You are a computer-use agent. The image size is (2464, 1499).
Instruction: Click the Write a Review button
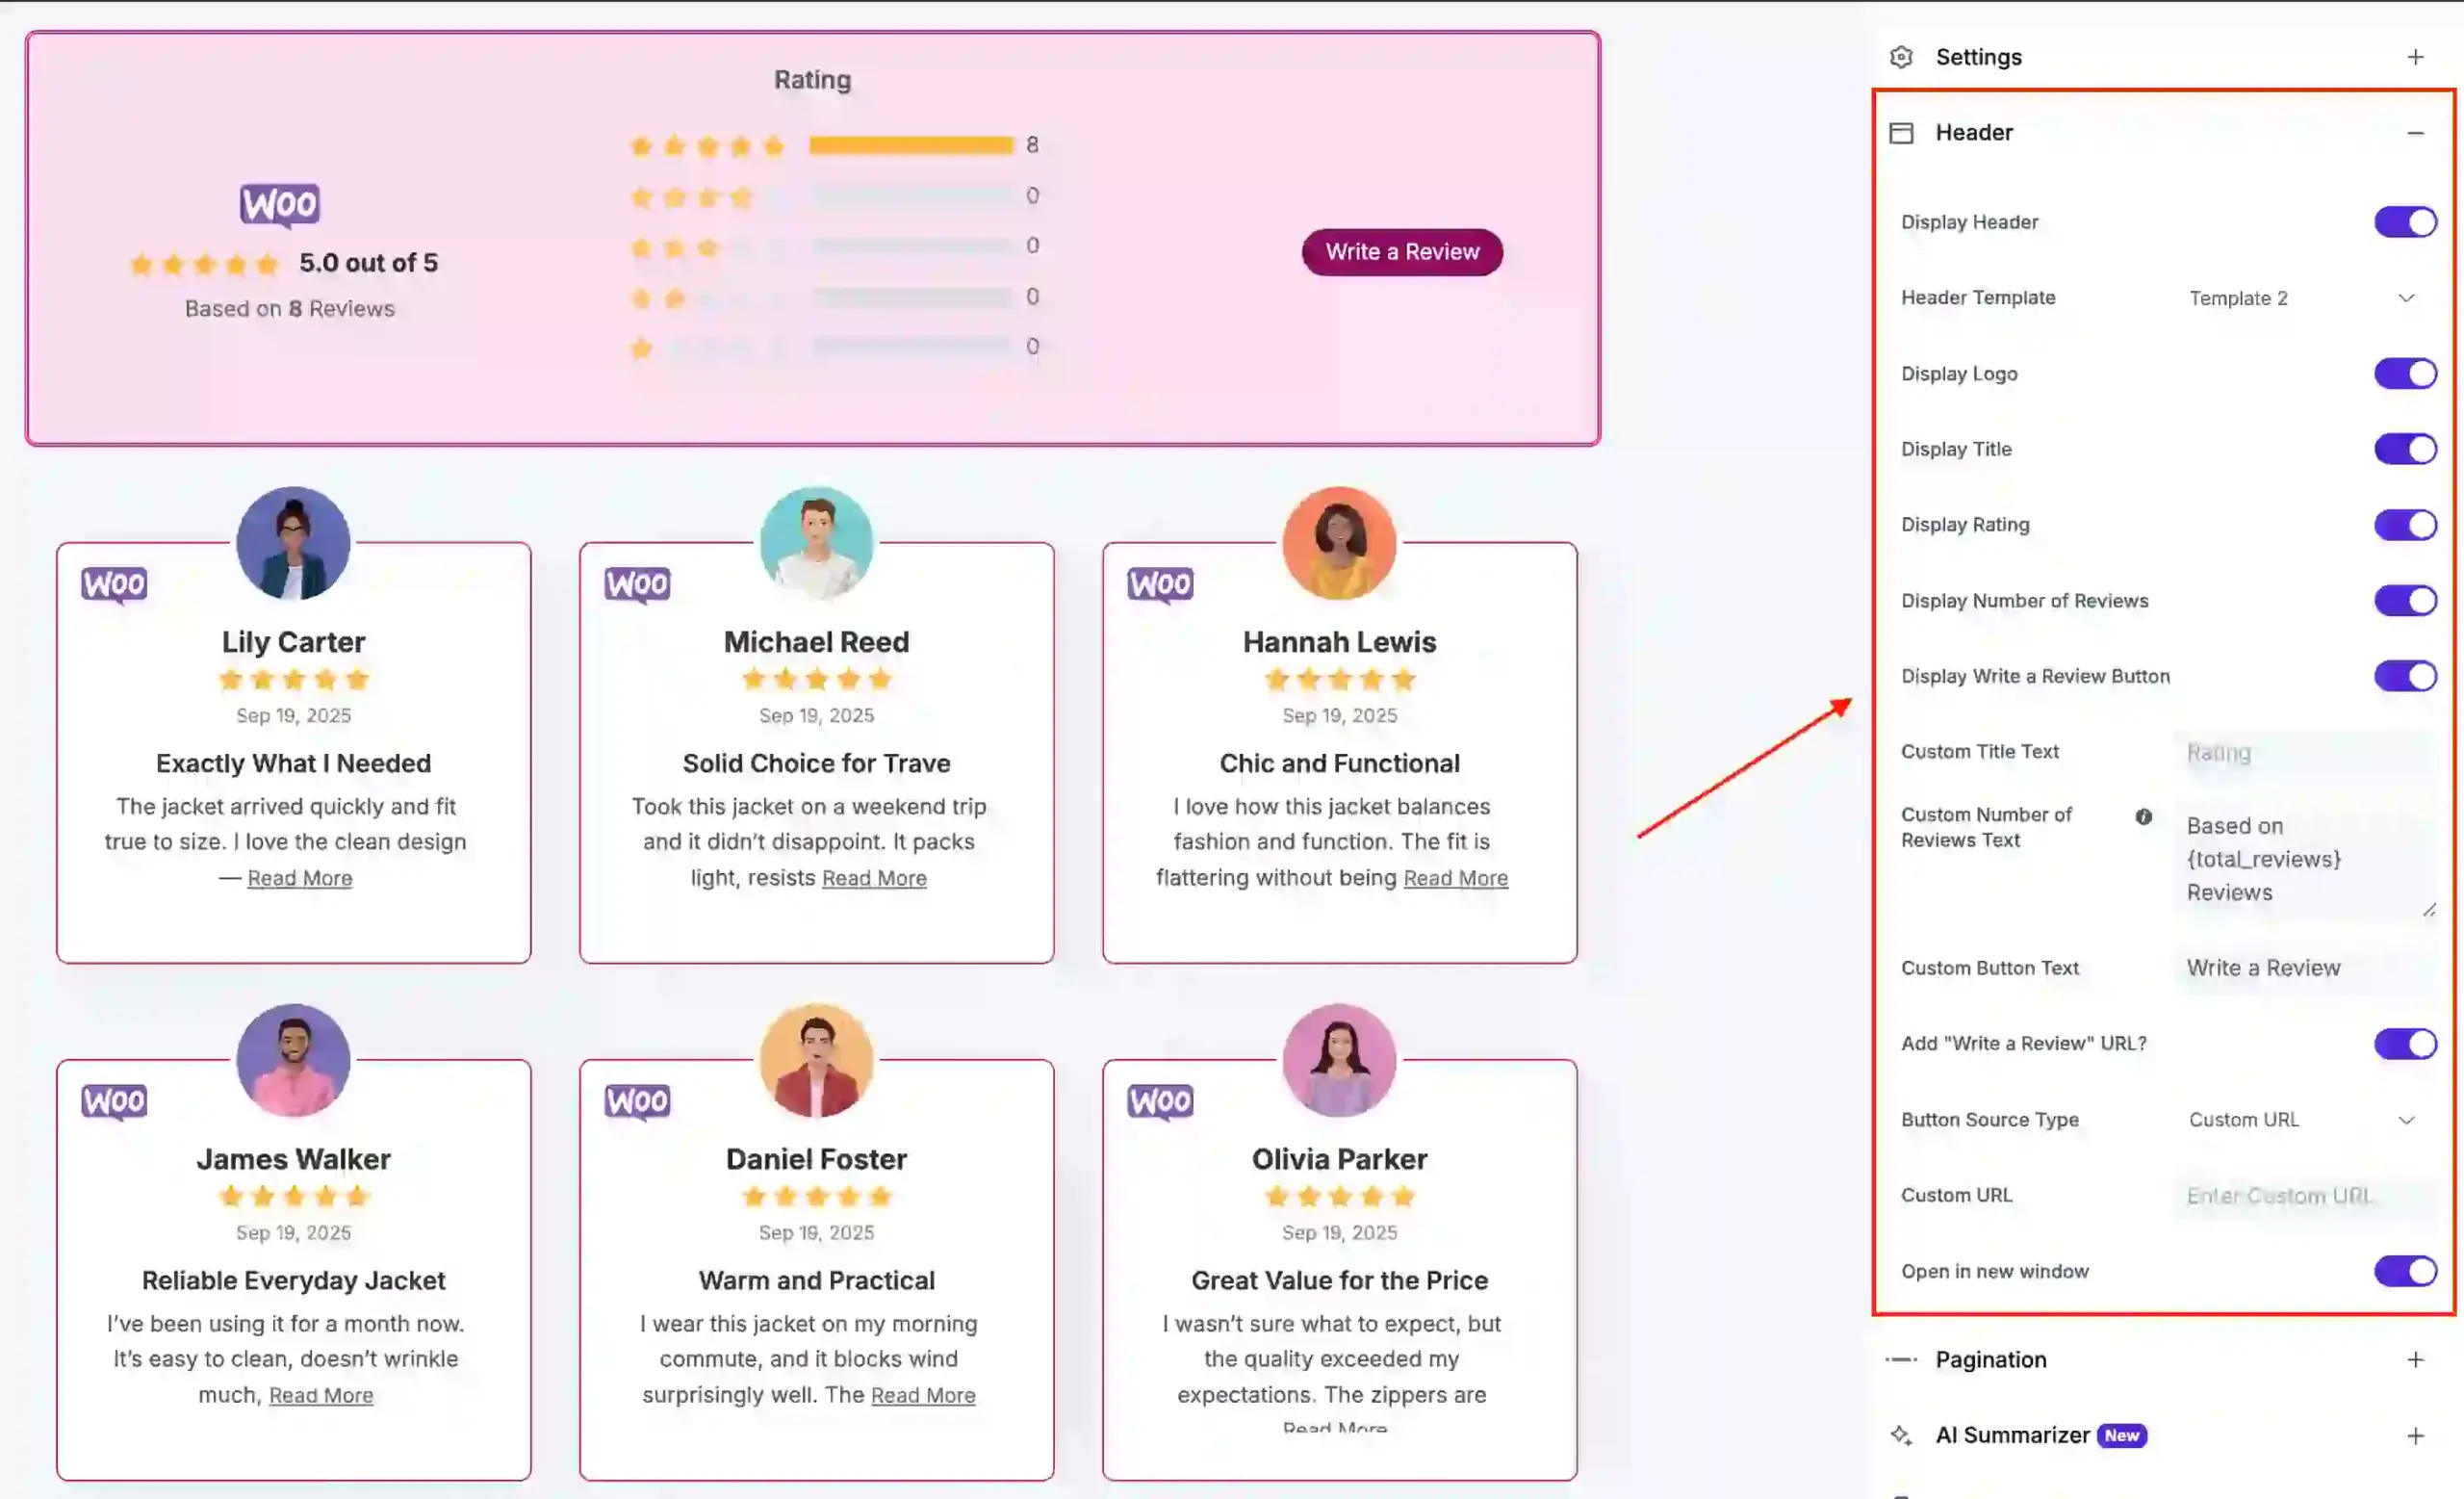[1401, 252]
